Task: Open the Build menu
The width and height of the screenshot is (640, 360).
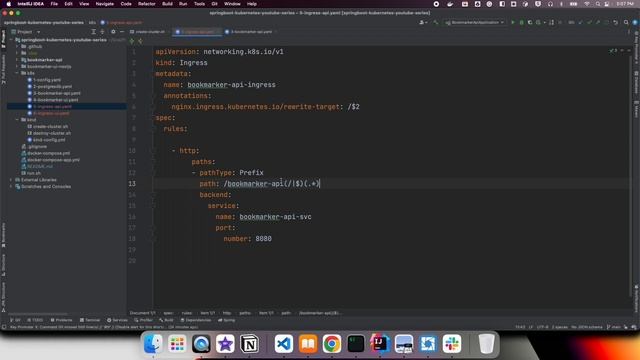Action: 167,4
